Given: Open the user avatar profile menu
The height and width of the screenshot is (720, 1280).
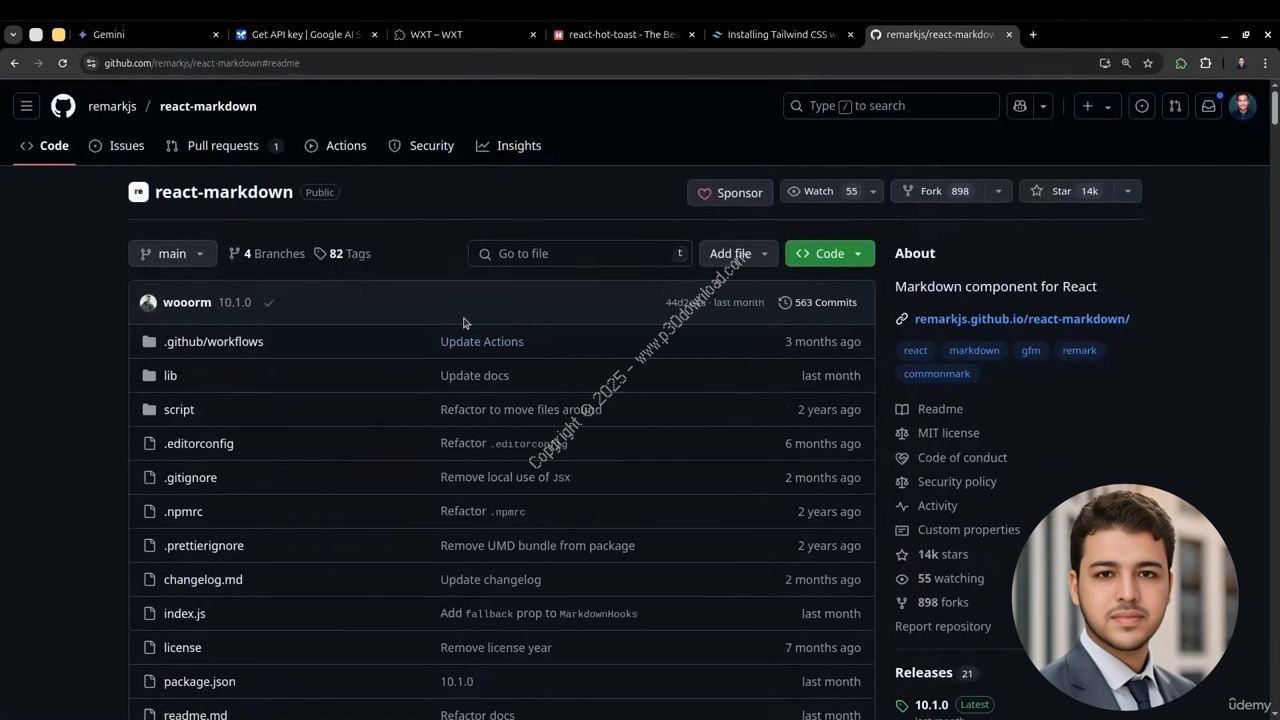Looking at the screenshot, I should point(1242,106).
